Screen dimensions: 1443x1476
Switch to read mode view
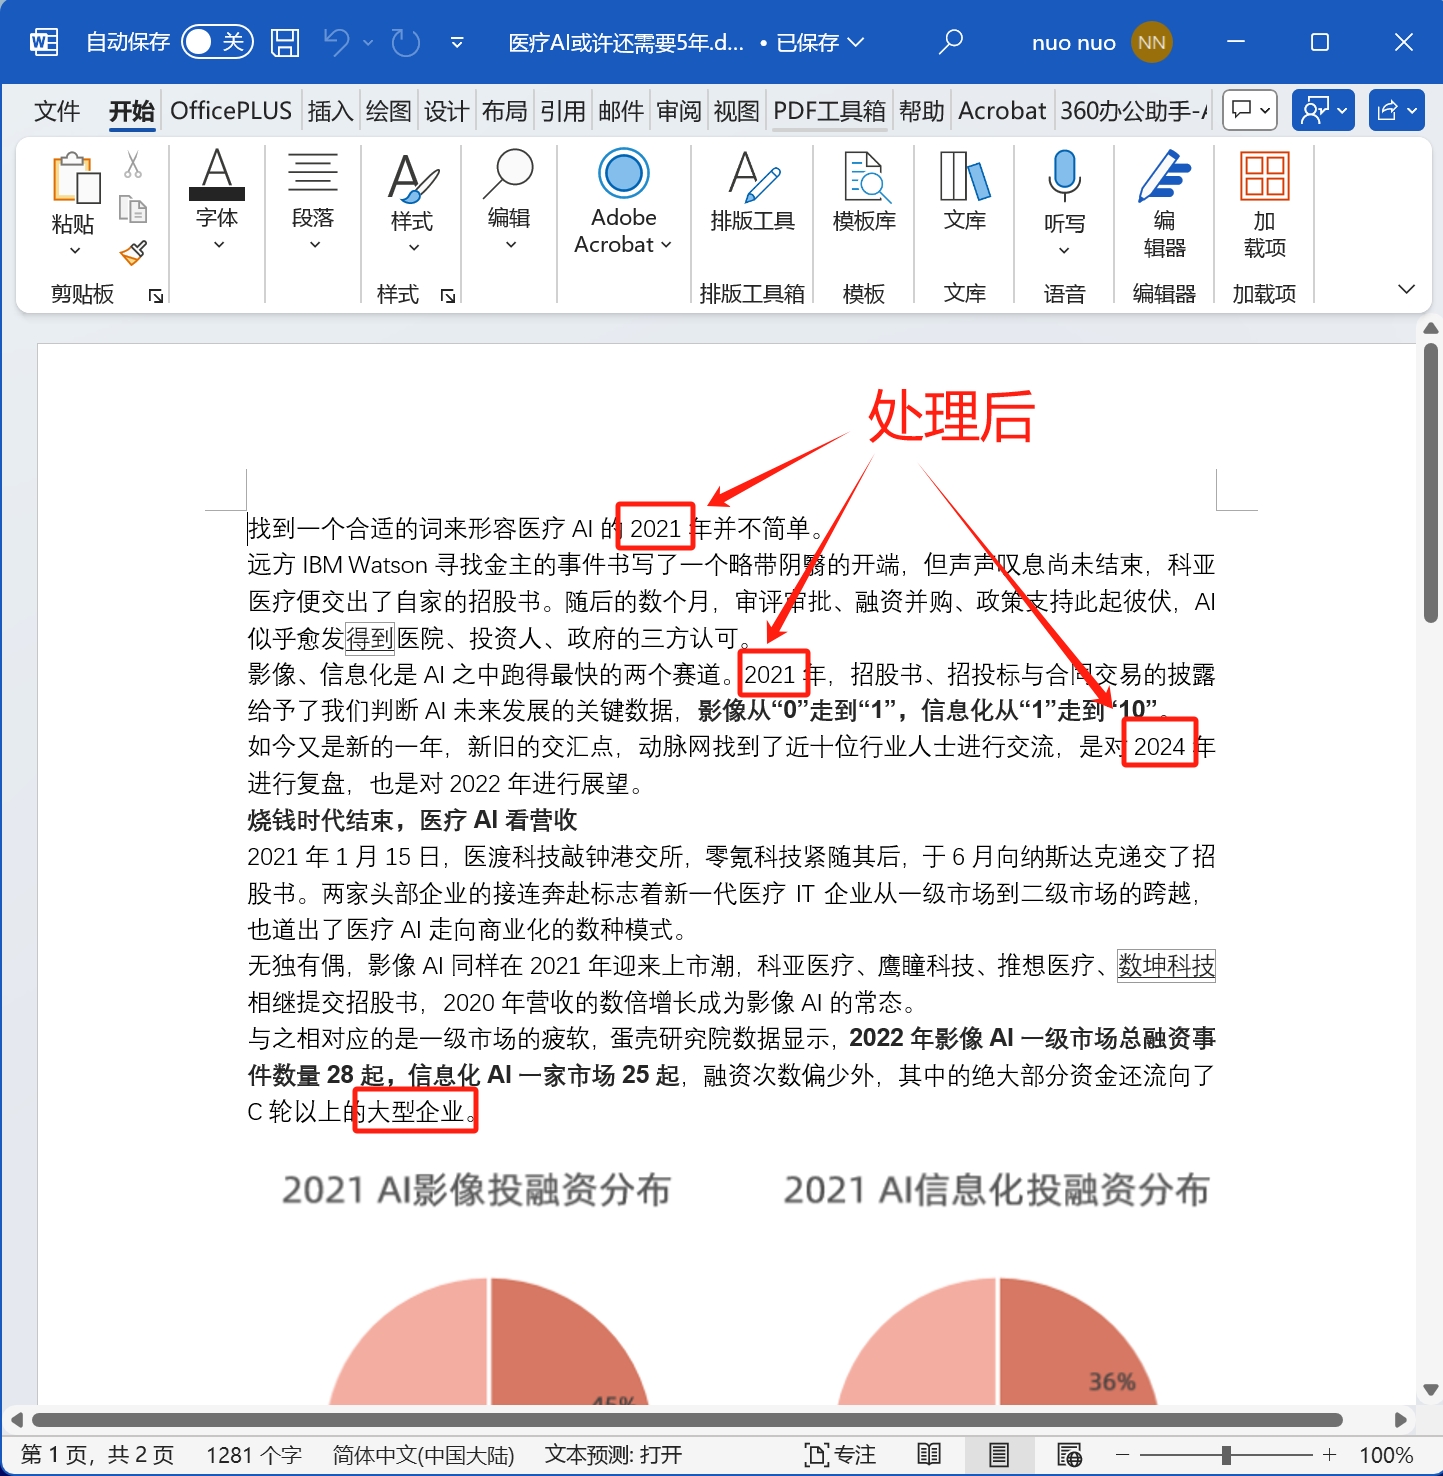[928, 1455]
